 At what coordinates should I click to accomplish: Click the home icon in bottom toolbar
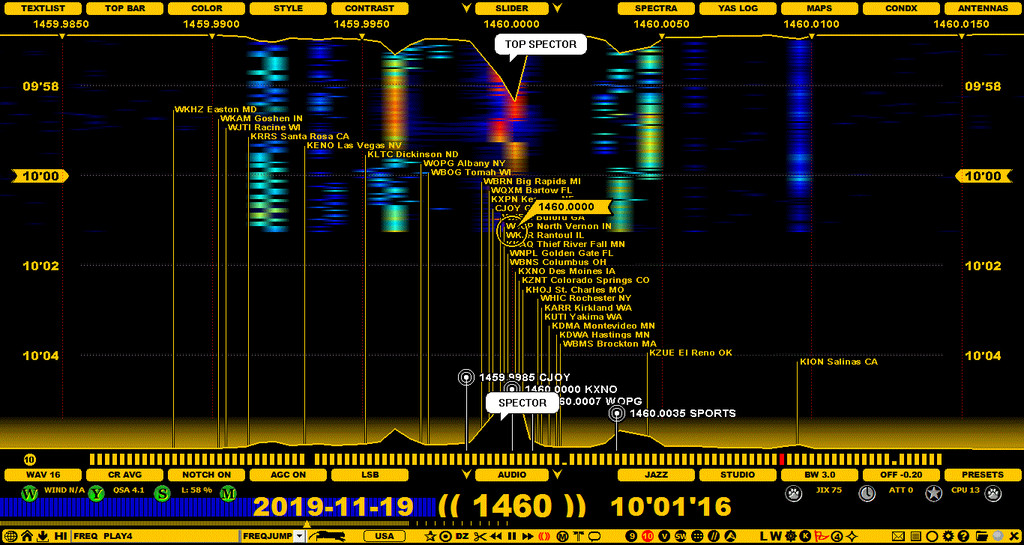tap(27, 536)
